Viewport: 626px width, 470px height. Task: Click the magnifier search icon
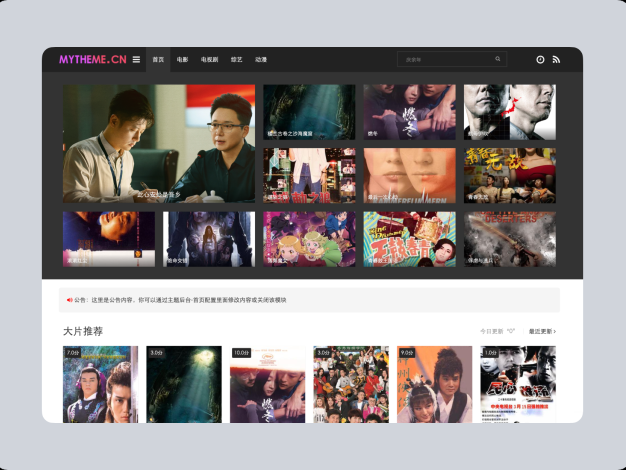click(498, 59)
